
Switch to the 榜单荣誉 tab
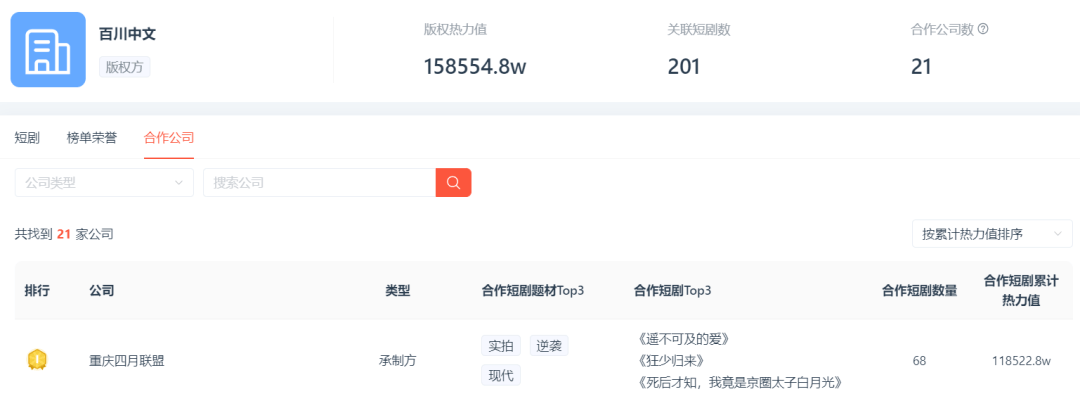[x=92, y=138]
